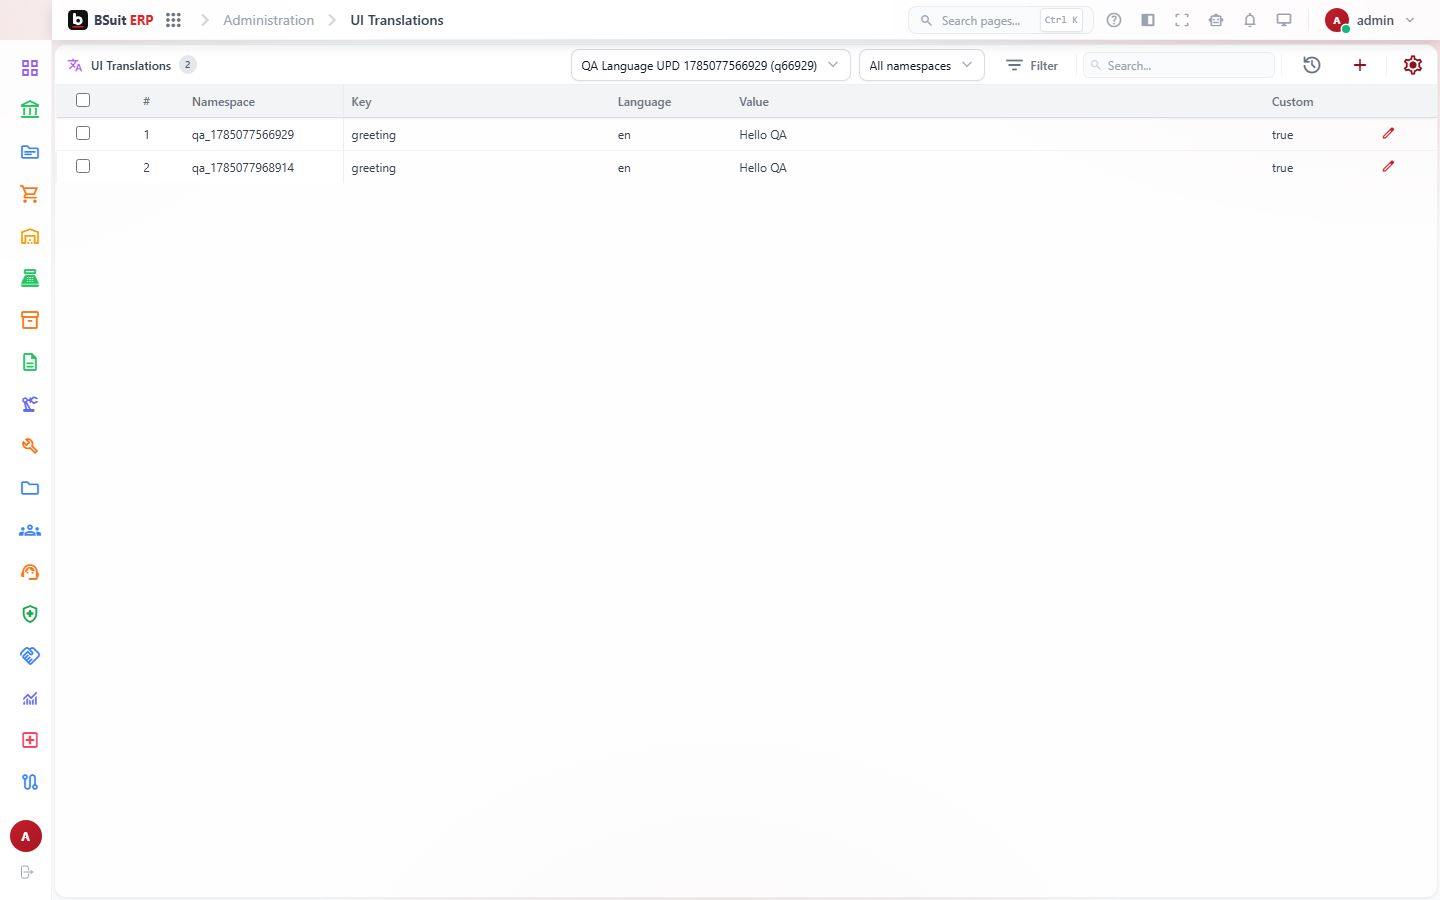Click the people group icon in sidebar
The width and height of the screenshot is (1440, 900).
tap(30, 530)
